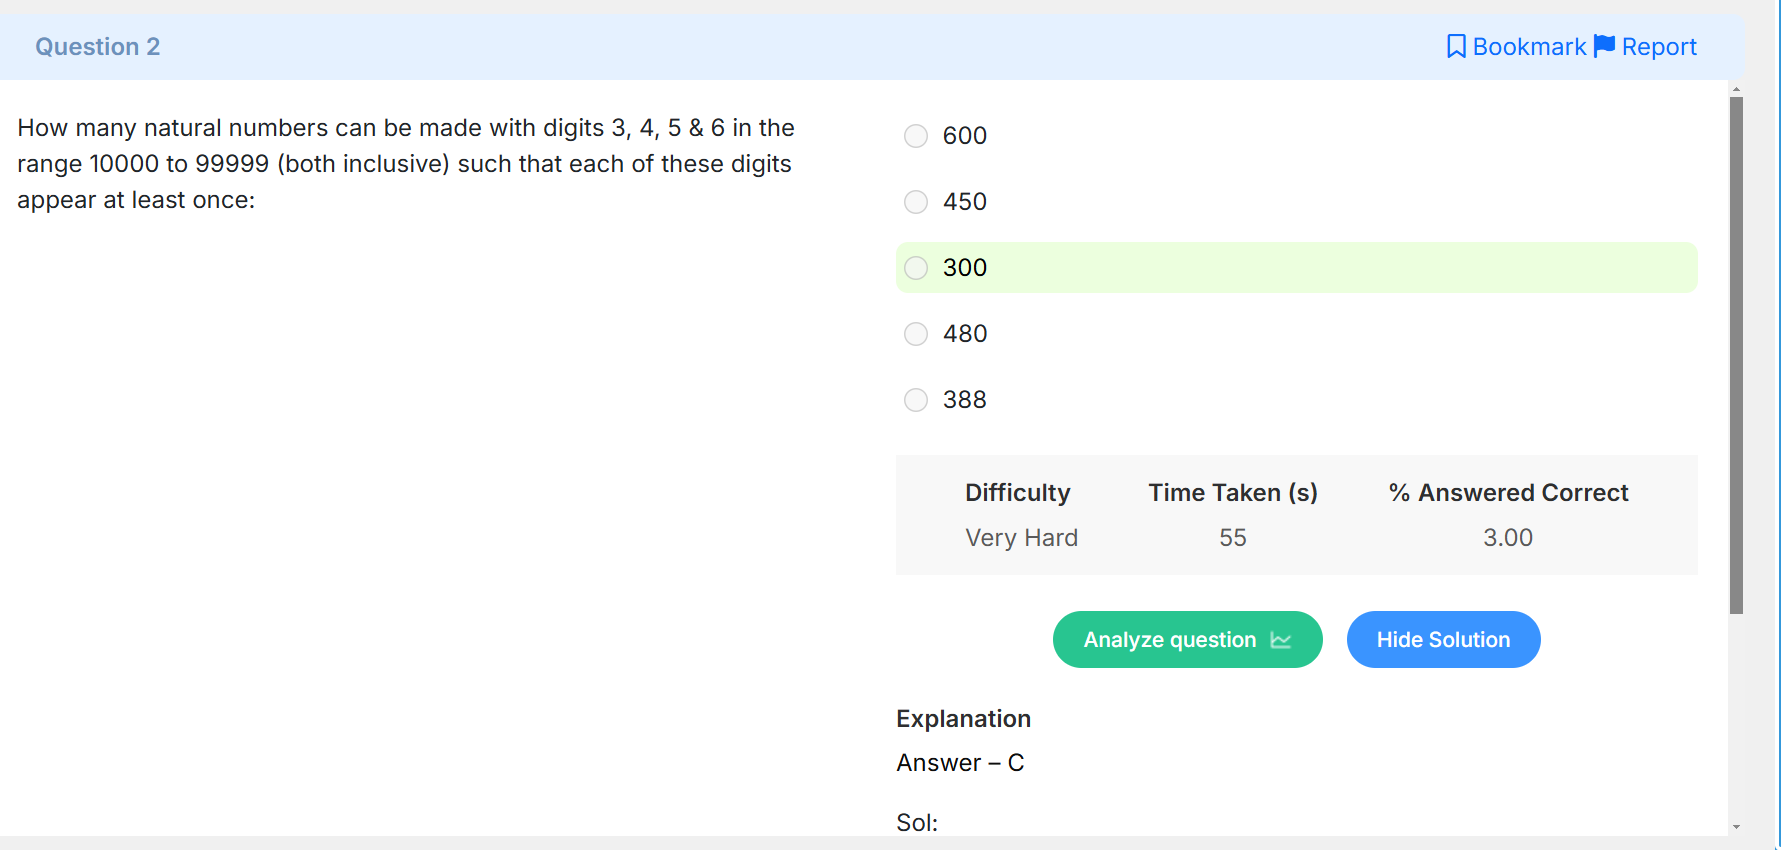This screenshot has height=850, width=1781.
Task: Click the Report flag icon
Action: pyautogui.click(x=1604, y=46)
